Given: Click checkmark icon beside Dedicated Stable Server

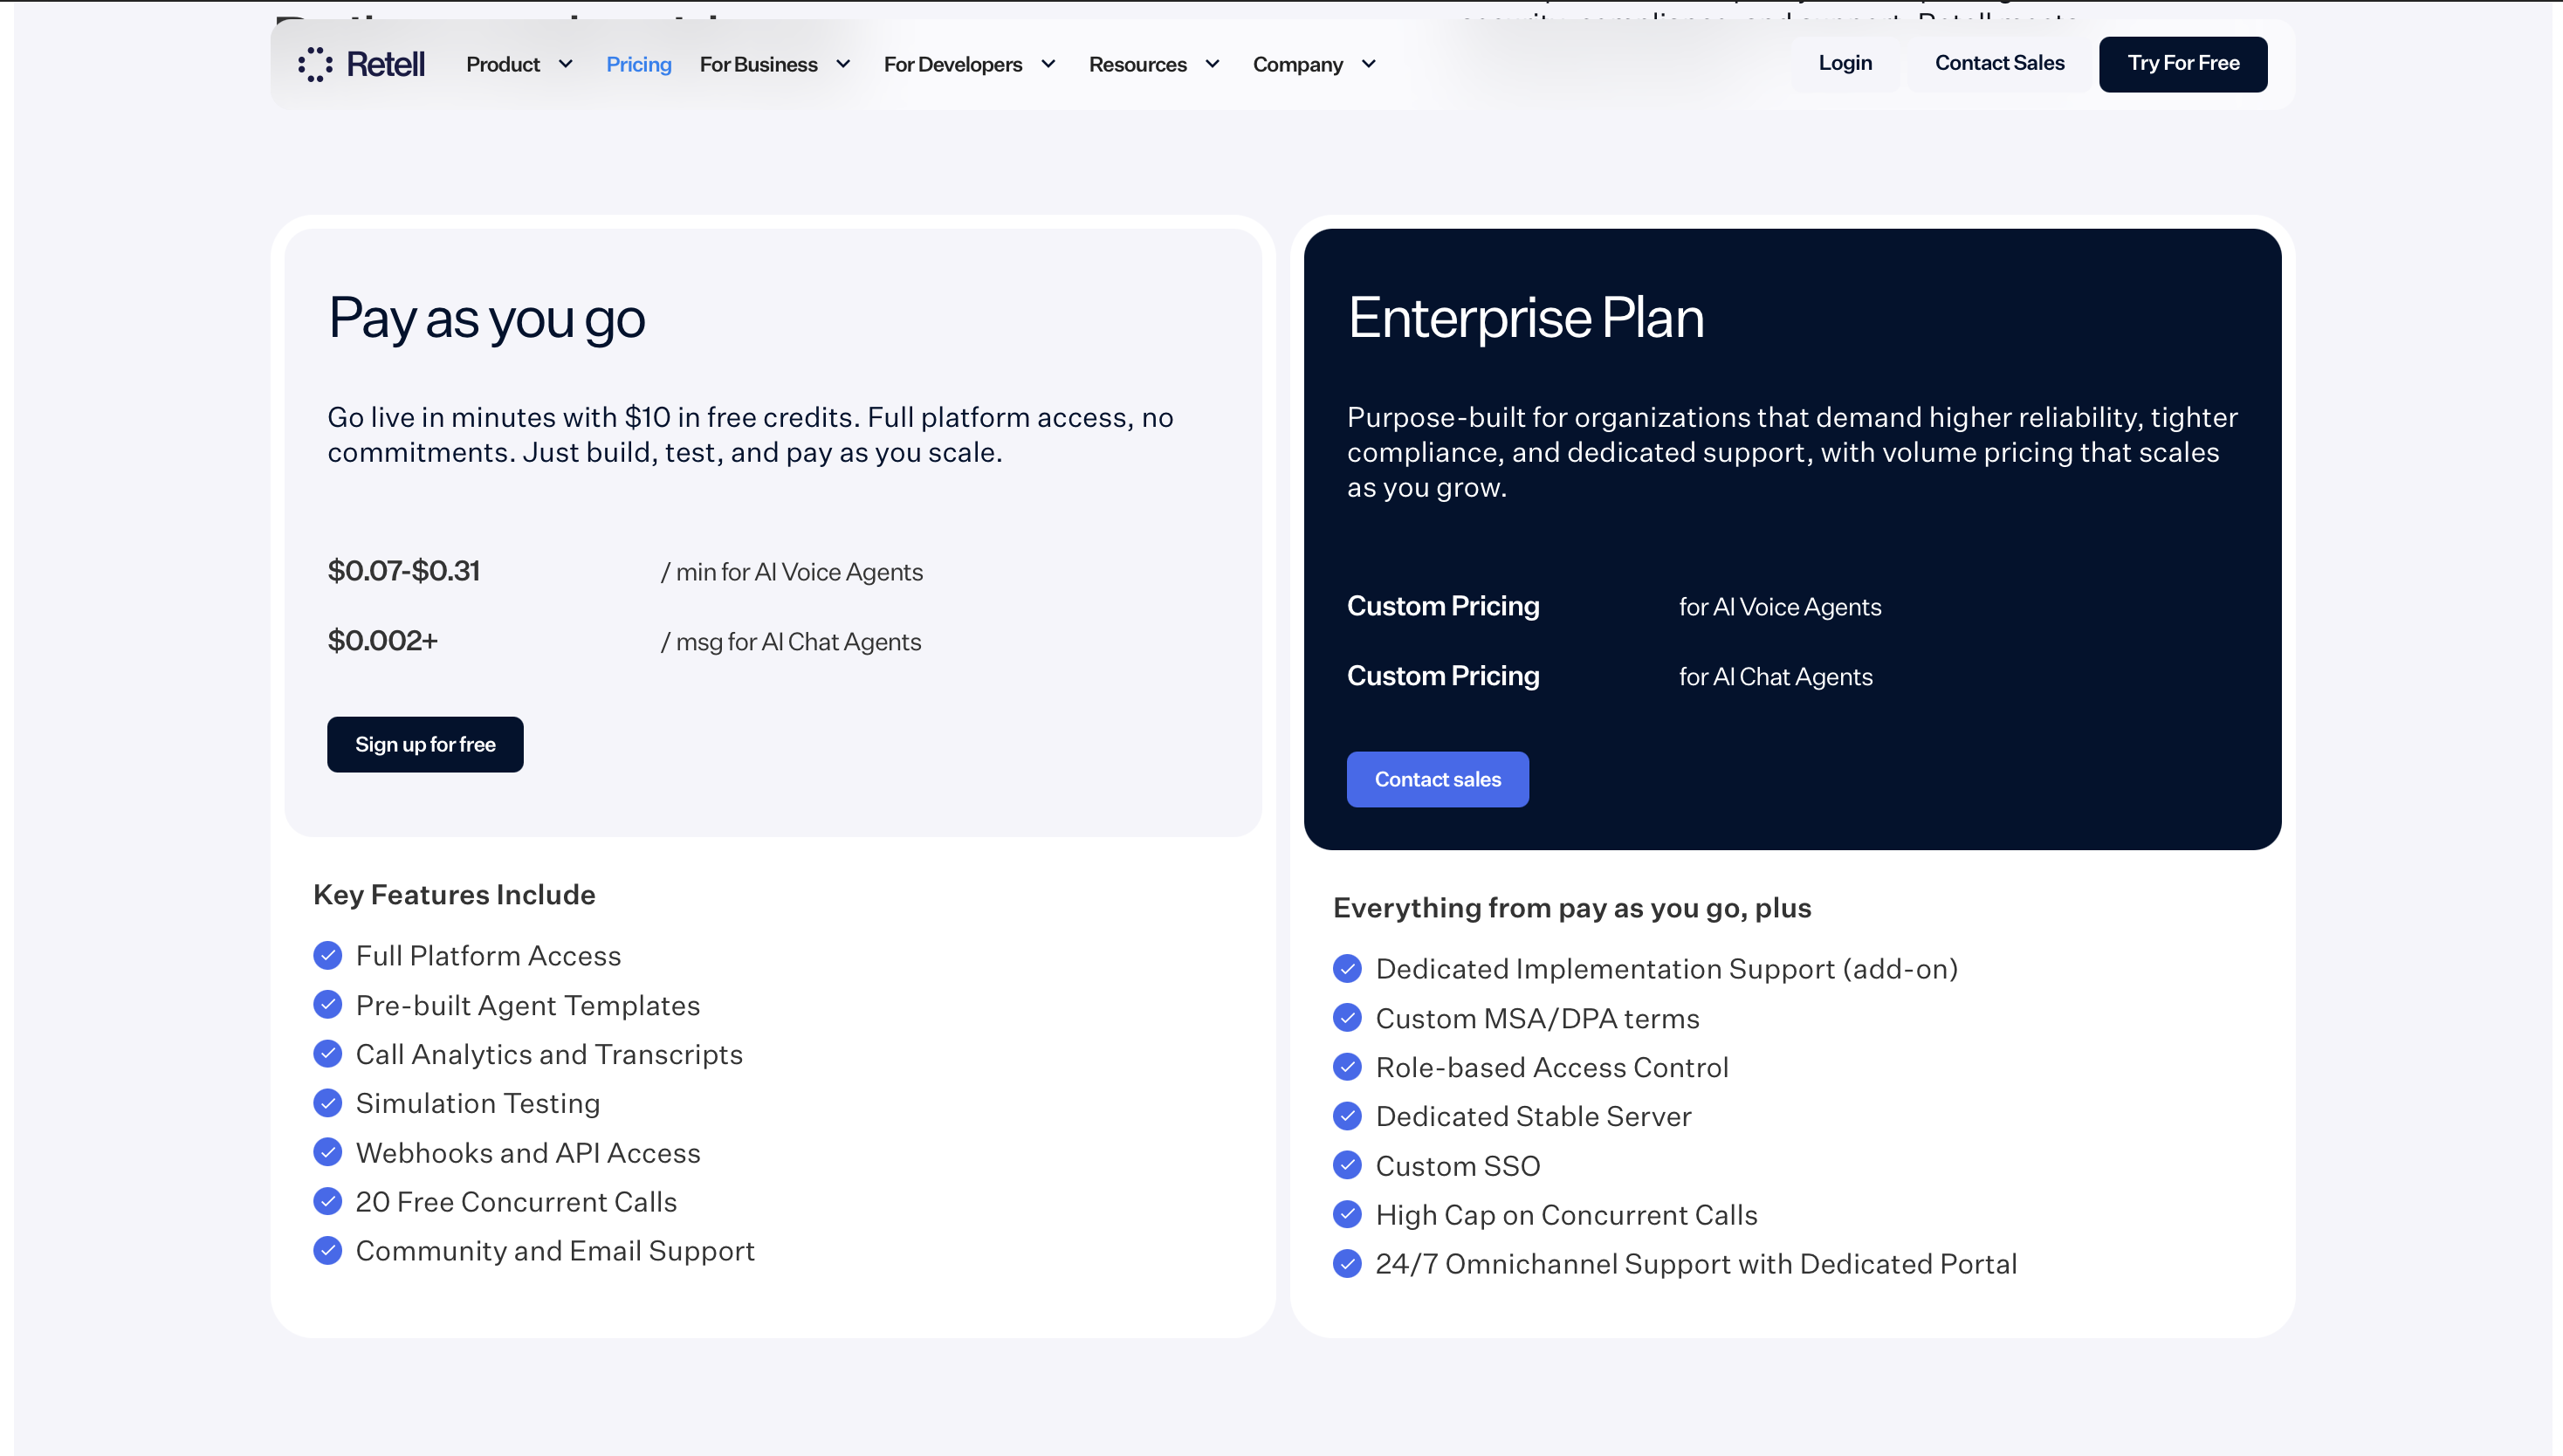Looking at the screenshot, I should (1347, 1116).
